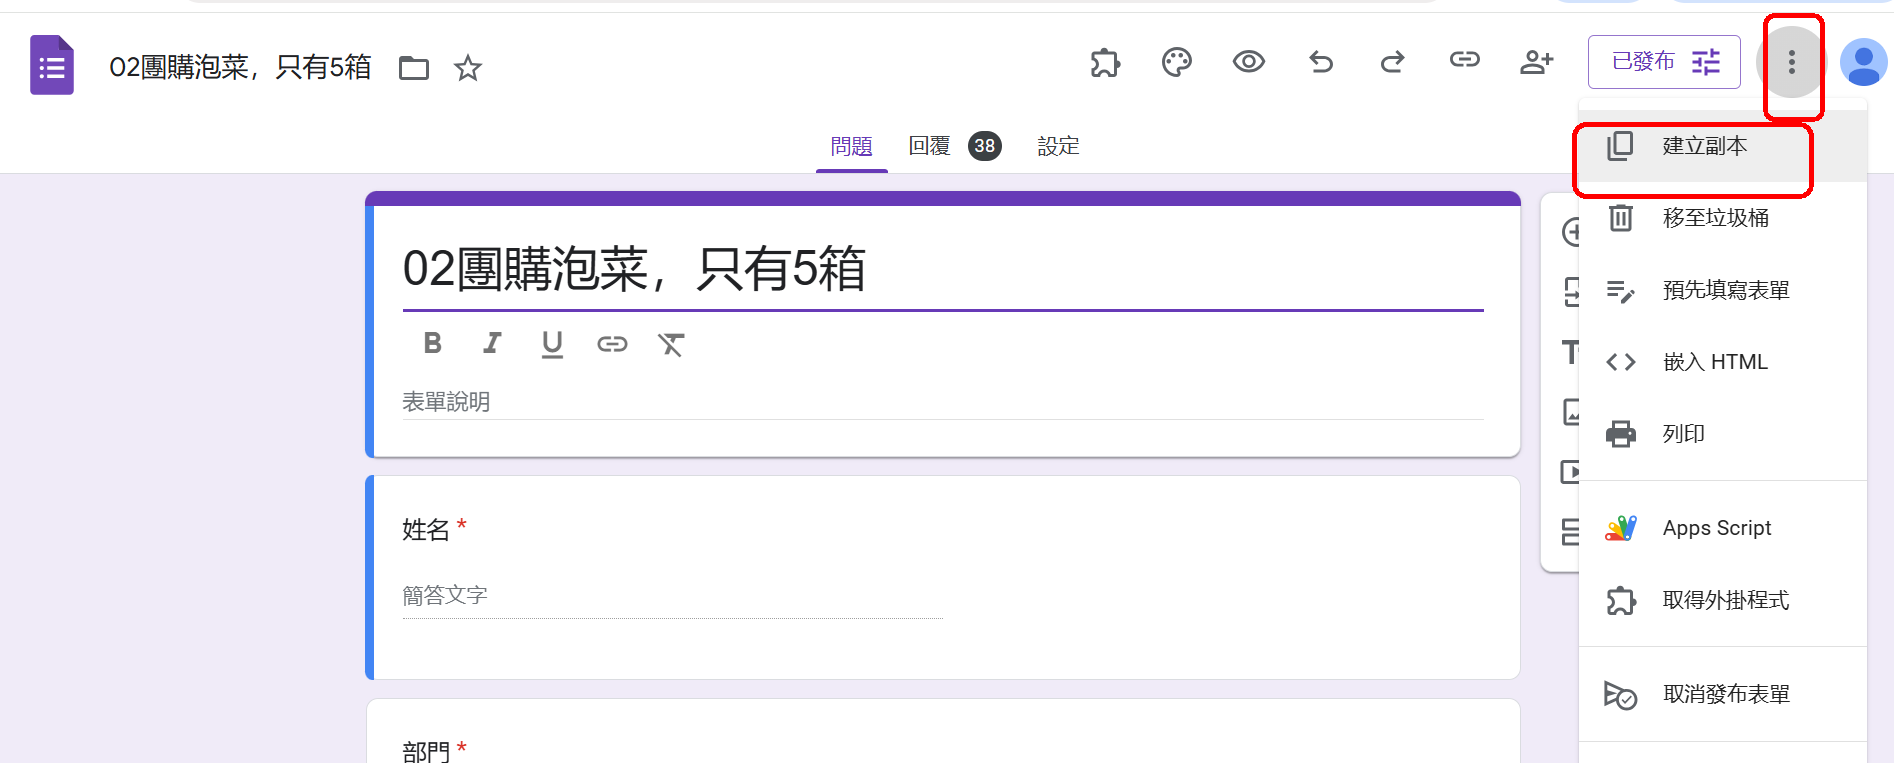
Task: Open the Google account avatar
Action: (x=1863, y=63)
